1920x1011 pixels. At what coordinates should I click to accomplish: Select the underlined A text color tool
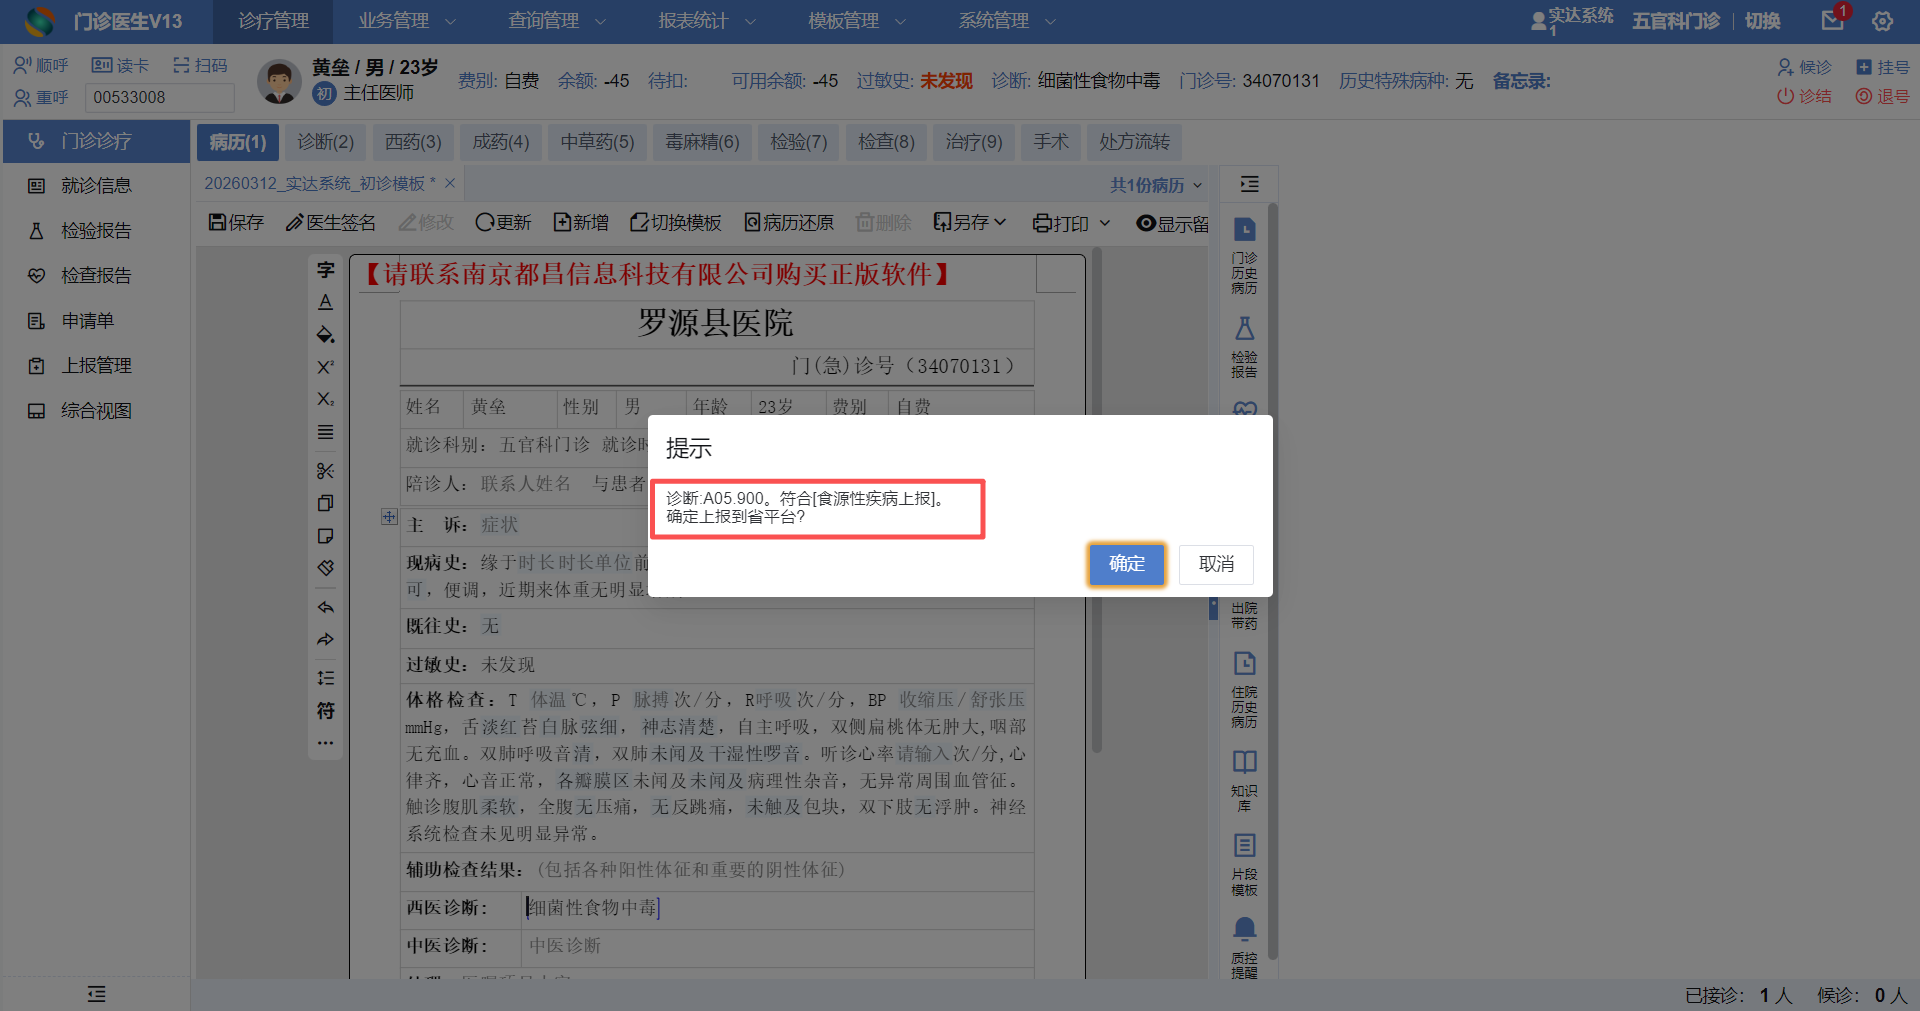(326, 302)
